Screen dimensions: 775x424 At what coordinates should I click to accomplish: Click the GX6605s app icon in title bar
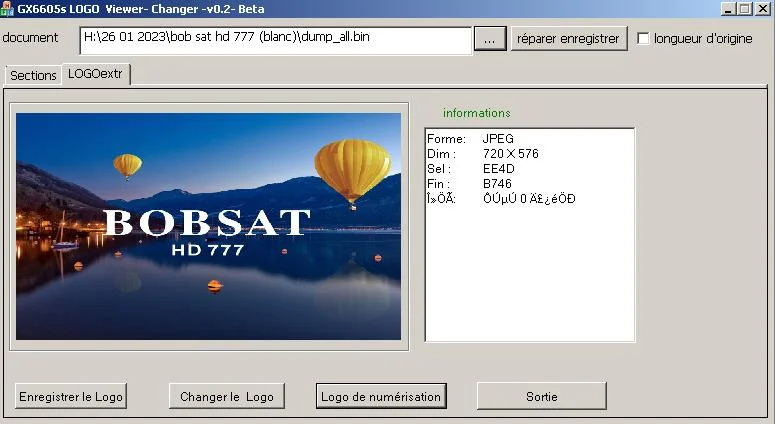(7, 8)
